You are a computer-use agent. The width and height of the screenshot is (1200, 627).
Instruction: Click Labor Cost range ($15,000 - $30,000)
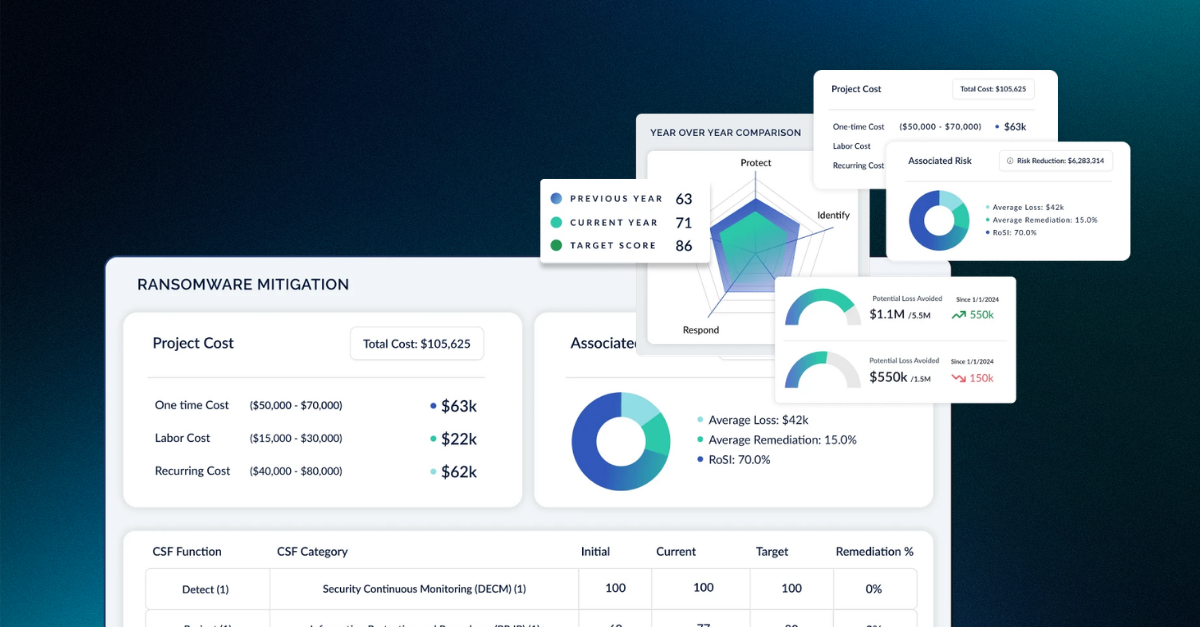296,438
